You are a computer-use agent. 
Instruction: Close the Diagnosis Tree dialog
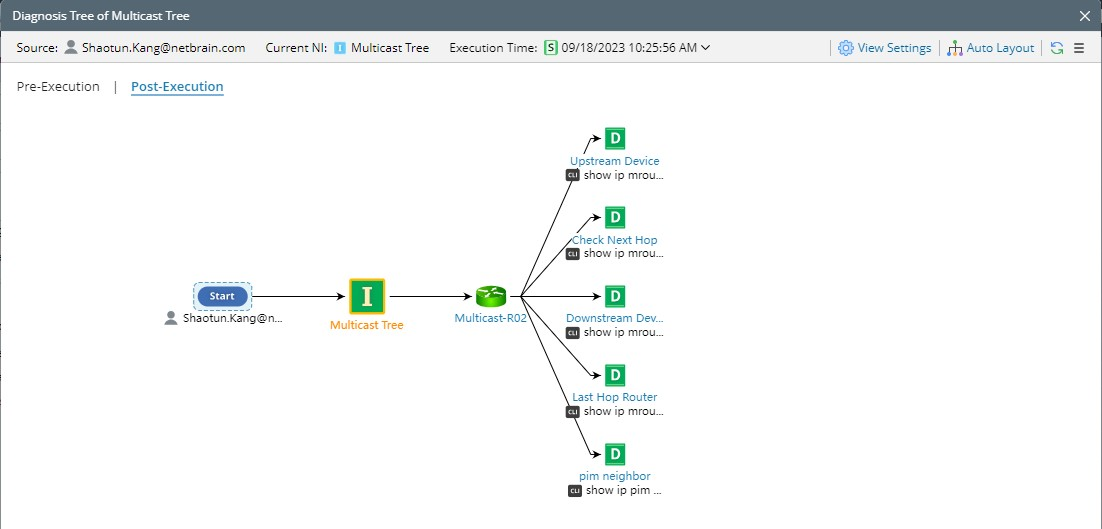coord(1085,16)
